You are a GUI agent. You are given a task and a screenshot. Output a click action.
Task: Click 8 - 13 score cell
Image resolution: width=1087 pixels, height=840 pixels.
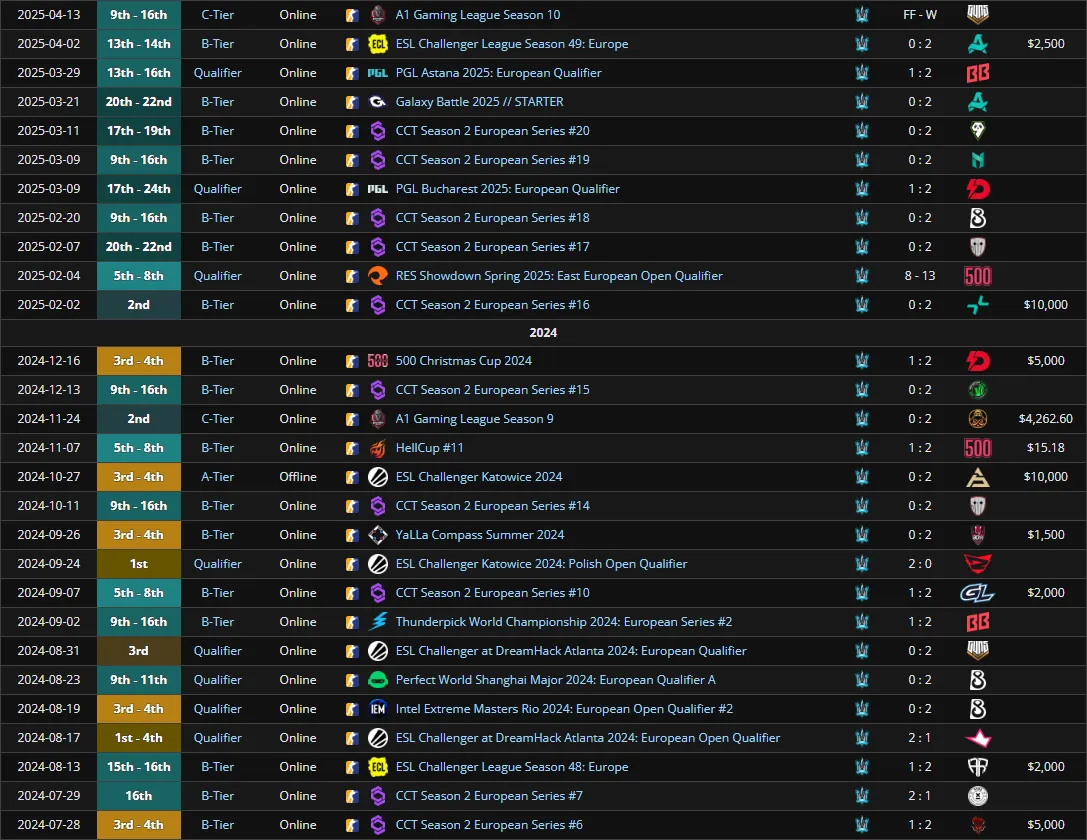(x=920, y=276)
